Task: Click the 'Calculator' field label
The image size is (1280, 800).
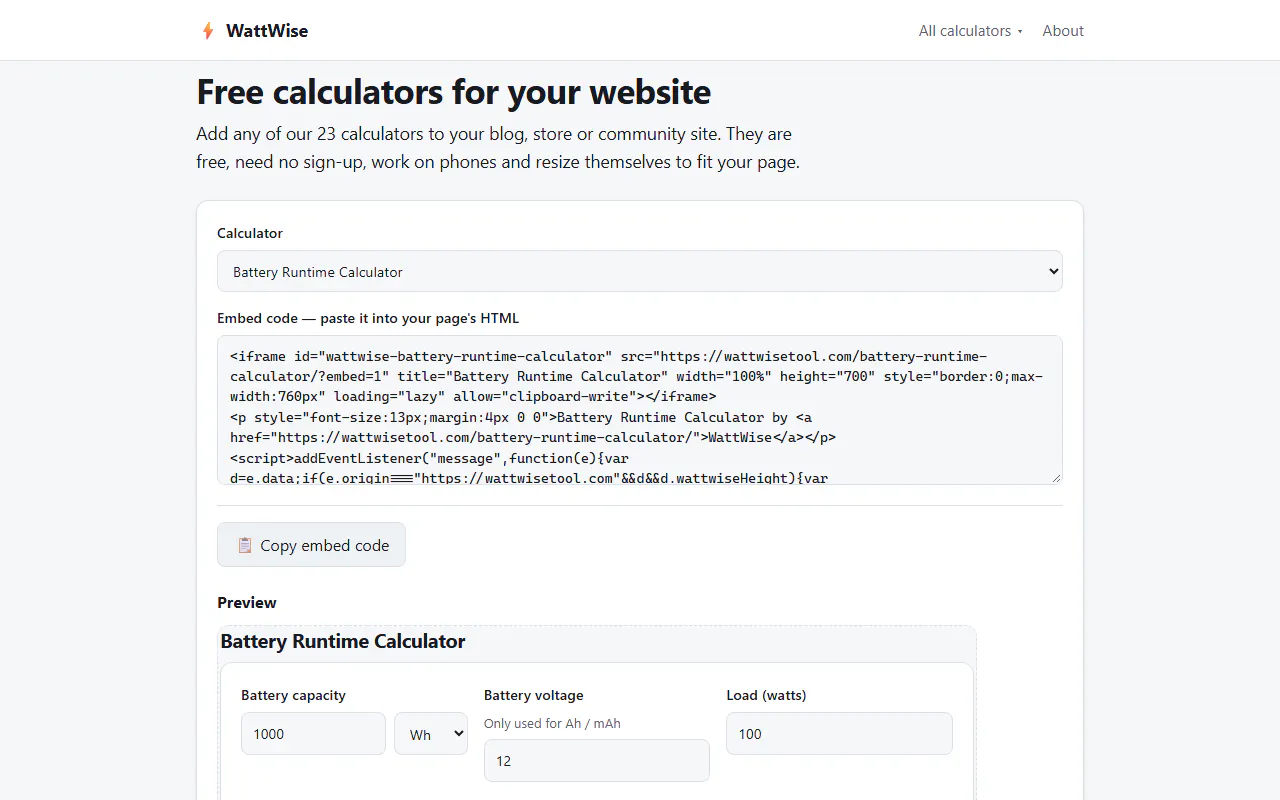Action: pyautogui.click(x=250, y=233)
